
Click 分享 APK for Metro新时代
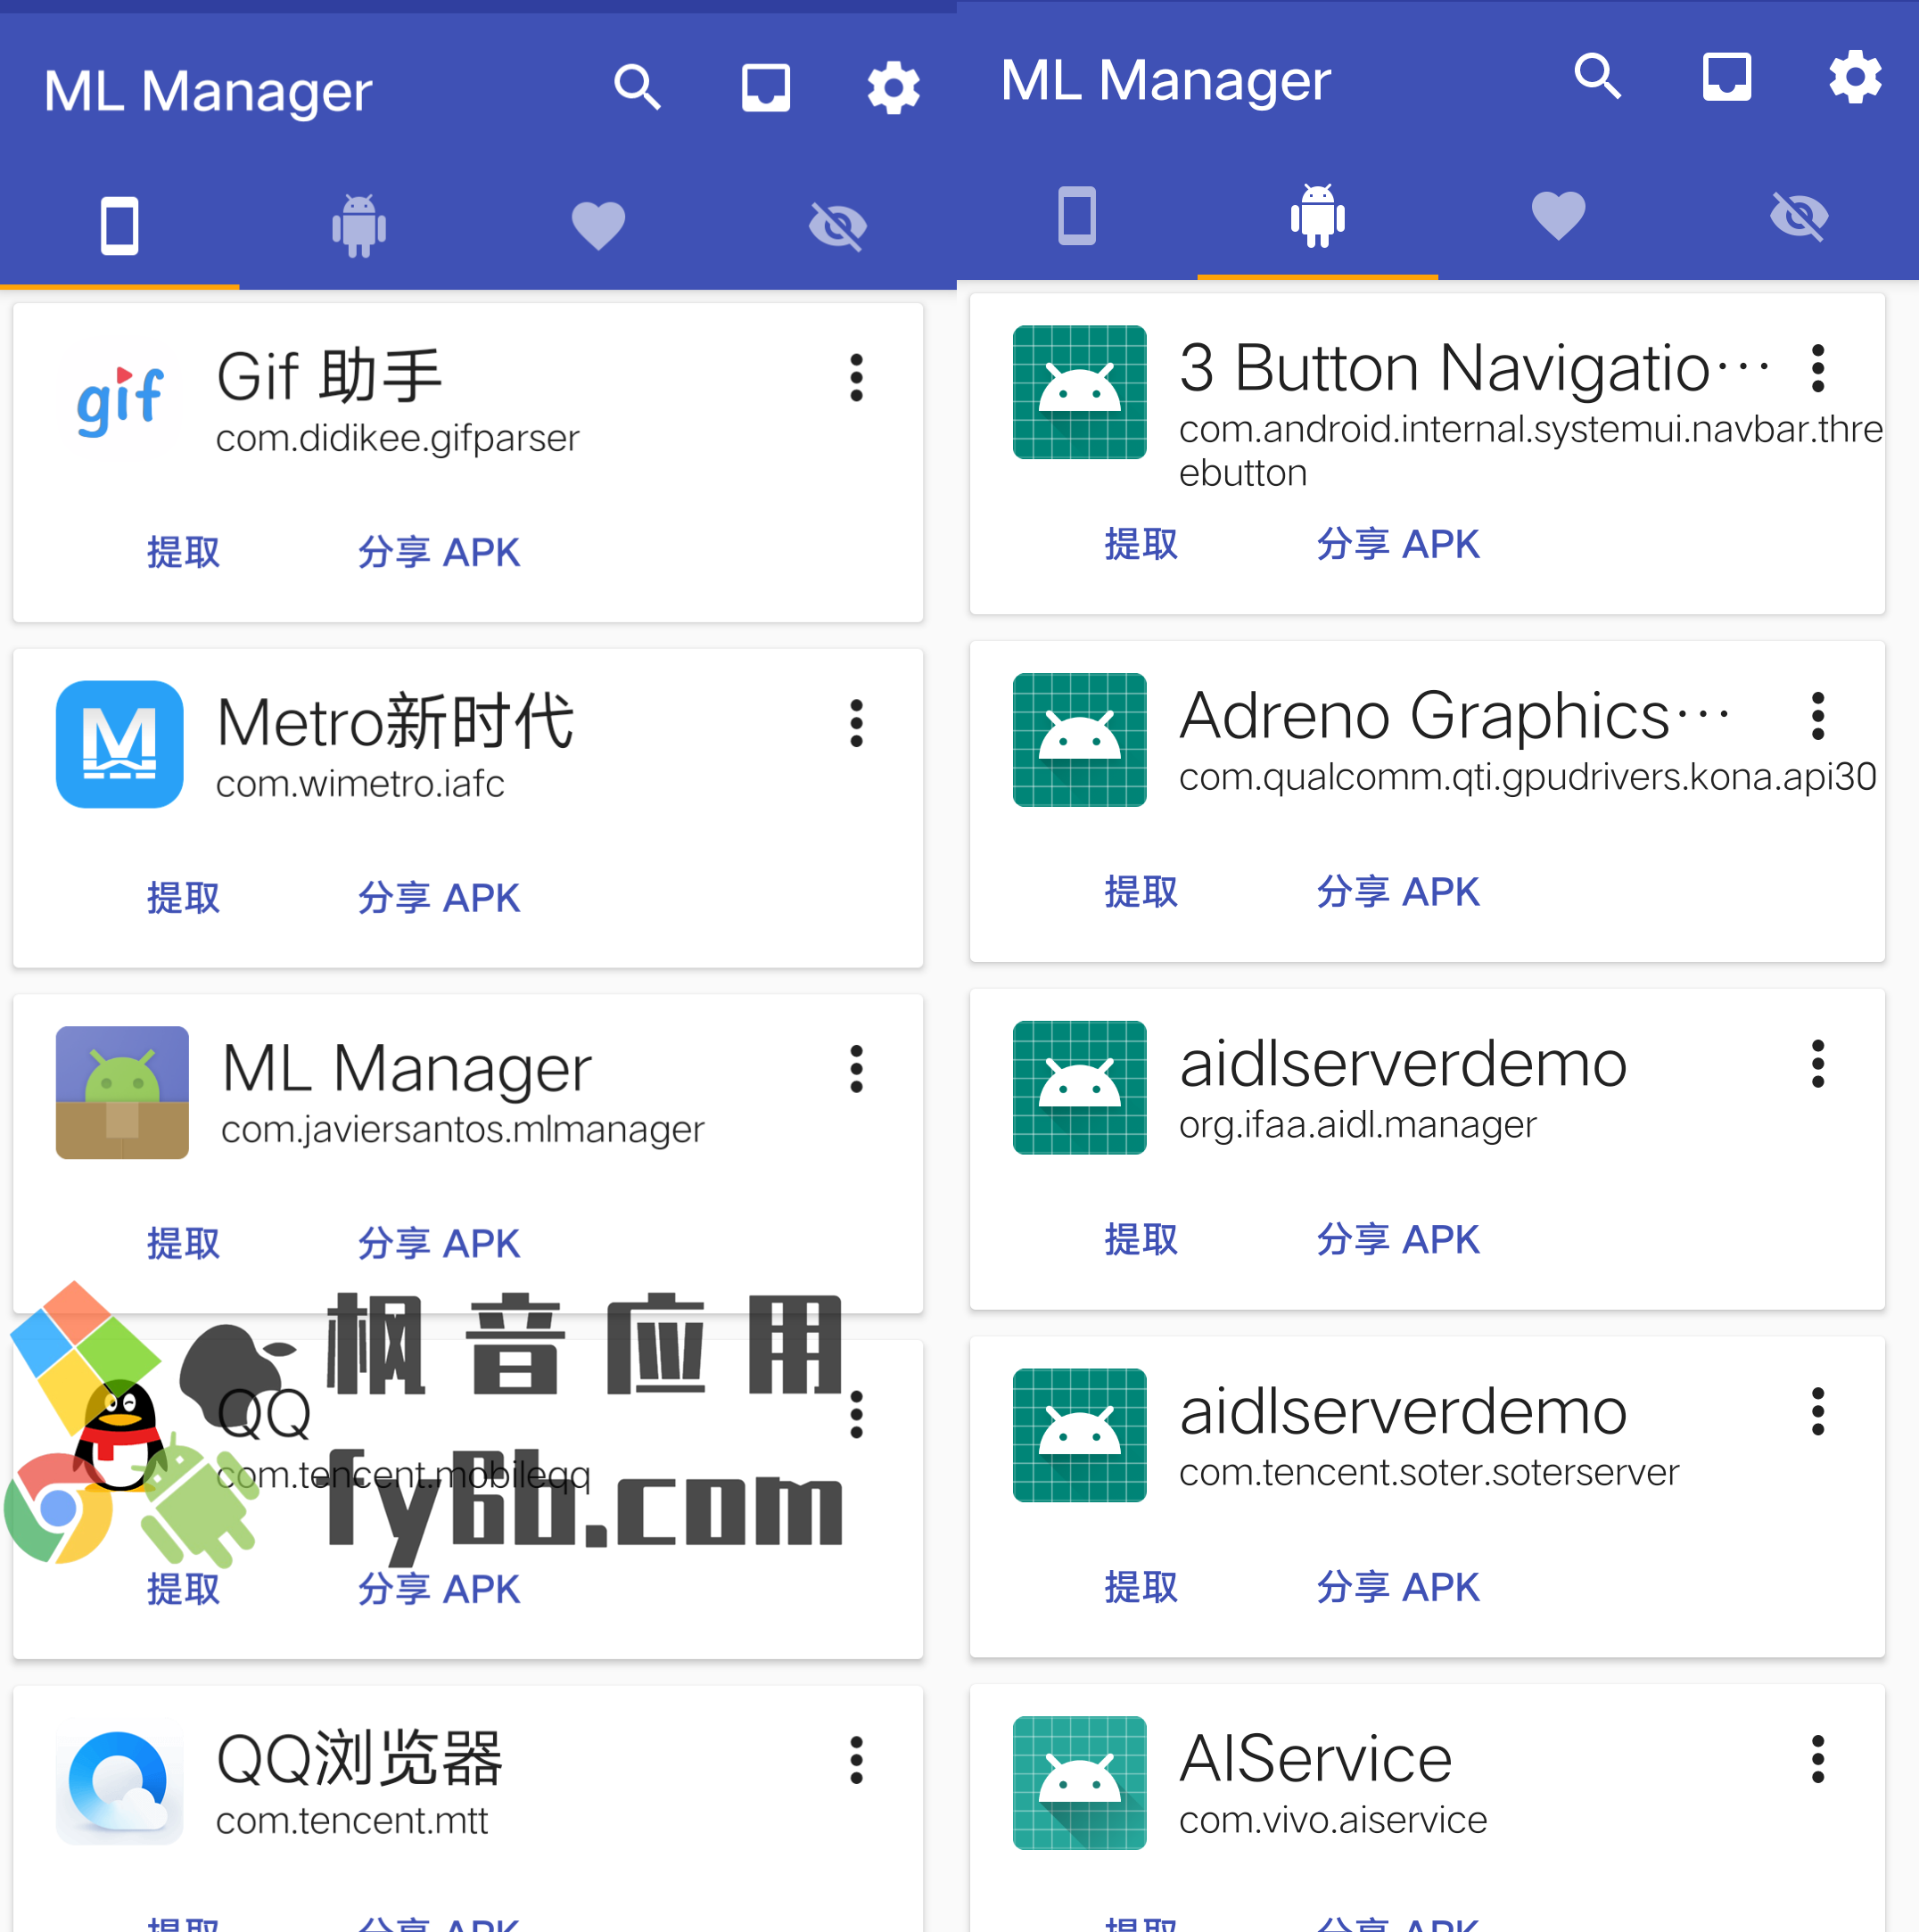click(x=439, y=897)
